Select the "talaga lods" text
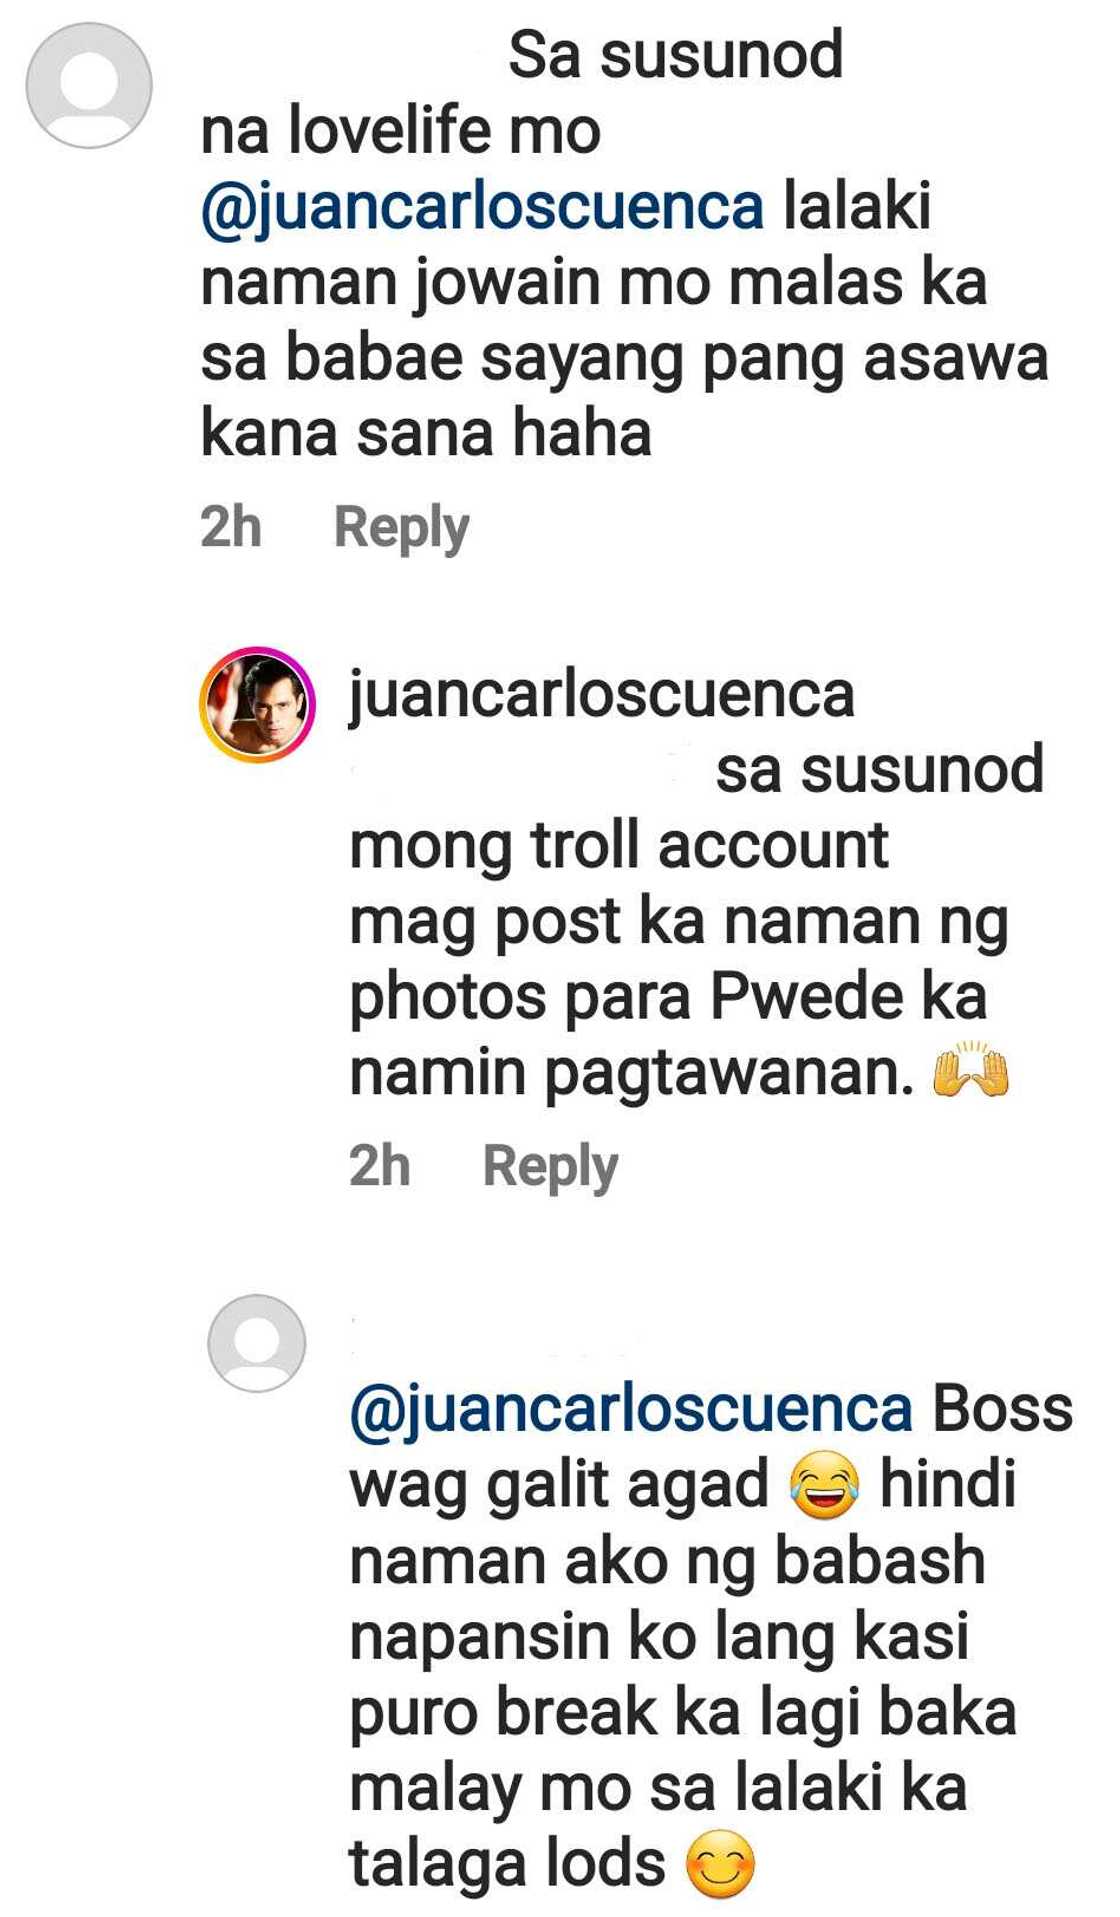Viewport: 1120px width, 1917px height. tap(507, 1866)
